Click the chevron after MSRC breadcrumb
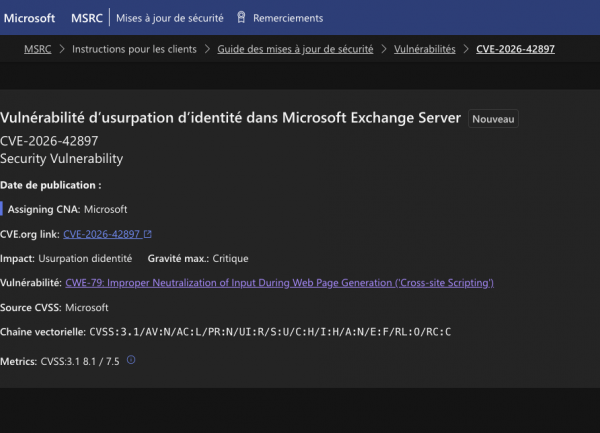Viewport: 600px width, 433px height. [x=62, y=49]
